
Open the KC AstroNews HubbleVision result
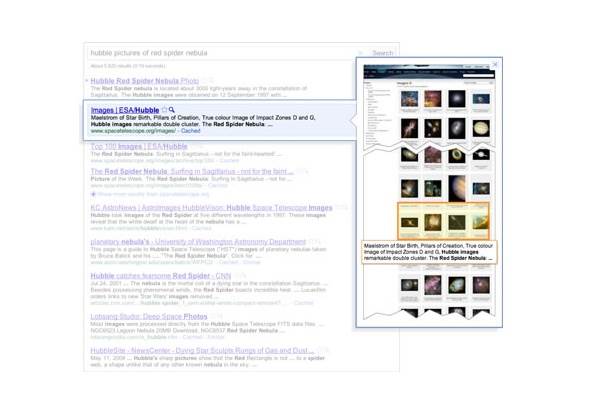(x=211, y=208)
